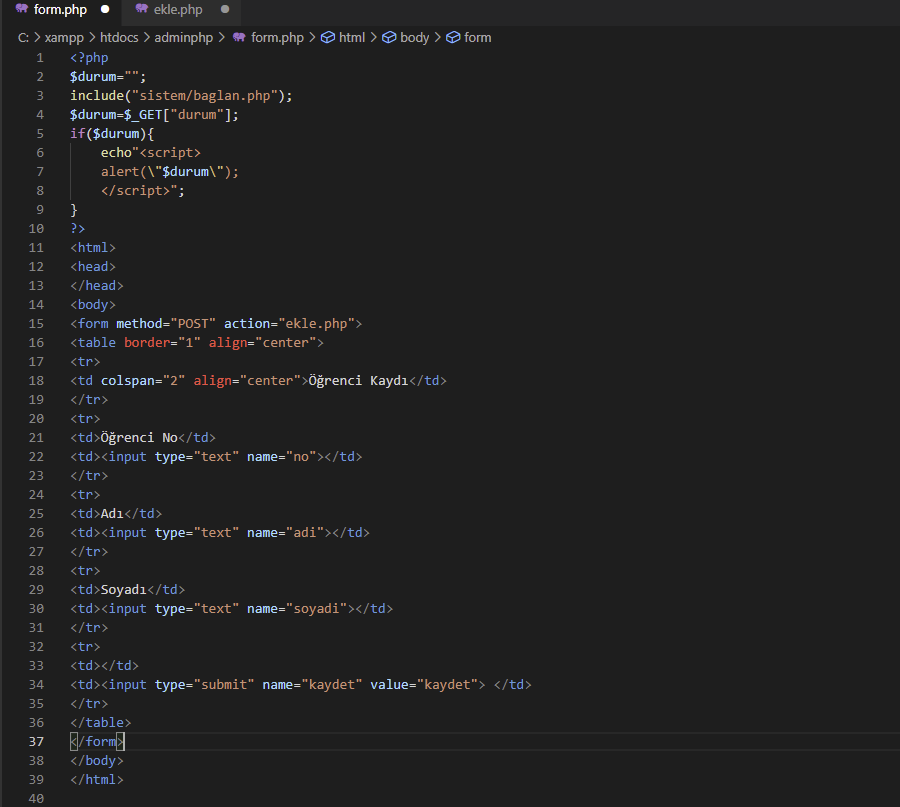This screenshot has width=900, height=807.
Task: Click the alert(\"$durum\") line
Action: click(170, 172)
